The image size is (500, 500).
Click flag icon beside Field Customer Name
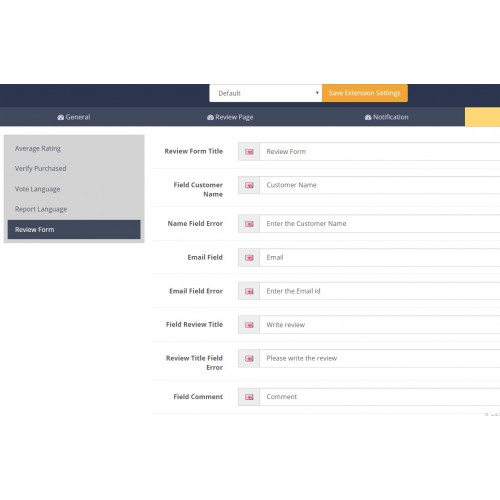(249, 185)
